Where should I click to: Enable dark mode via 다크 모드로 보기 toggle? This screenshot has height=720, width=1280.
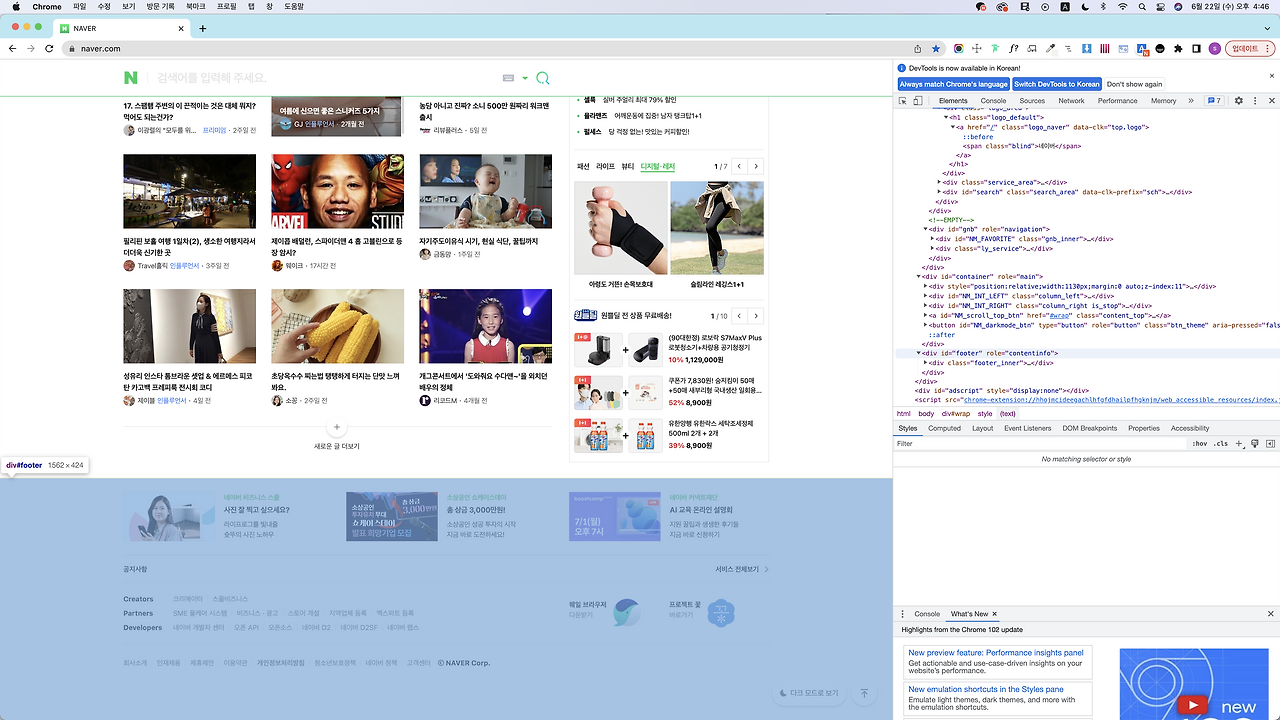pyautogui.click(x=809, y=693)
